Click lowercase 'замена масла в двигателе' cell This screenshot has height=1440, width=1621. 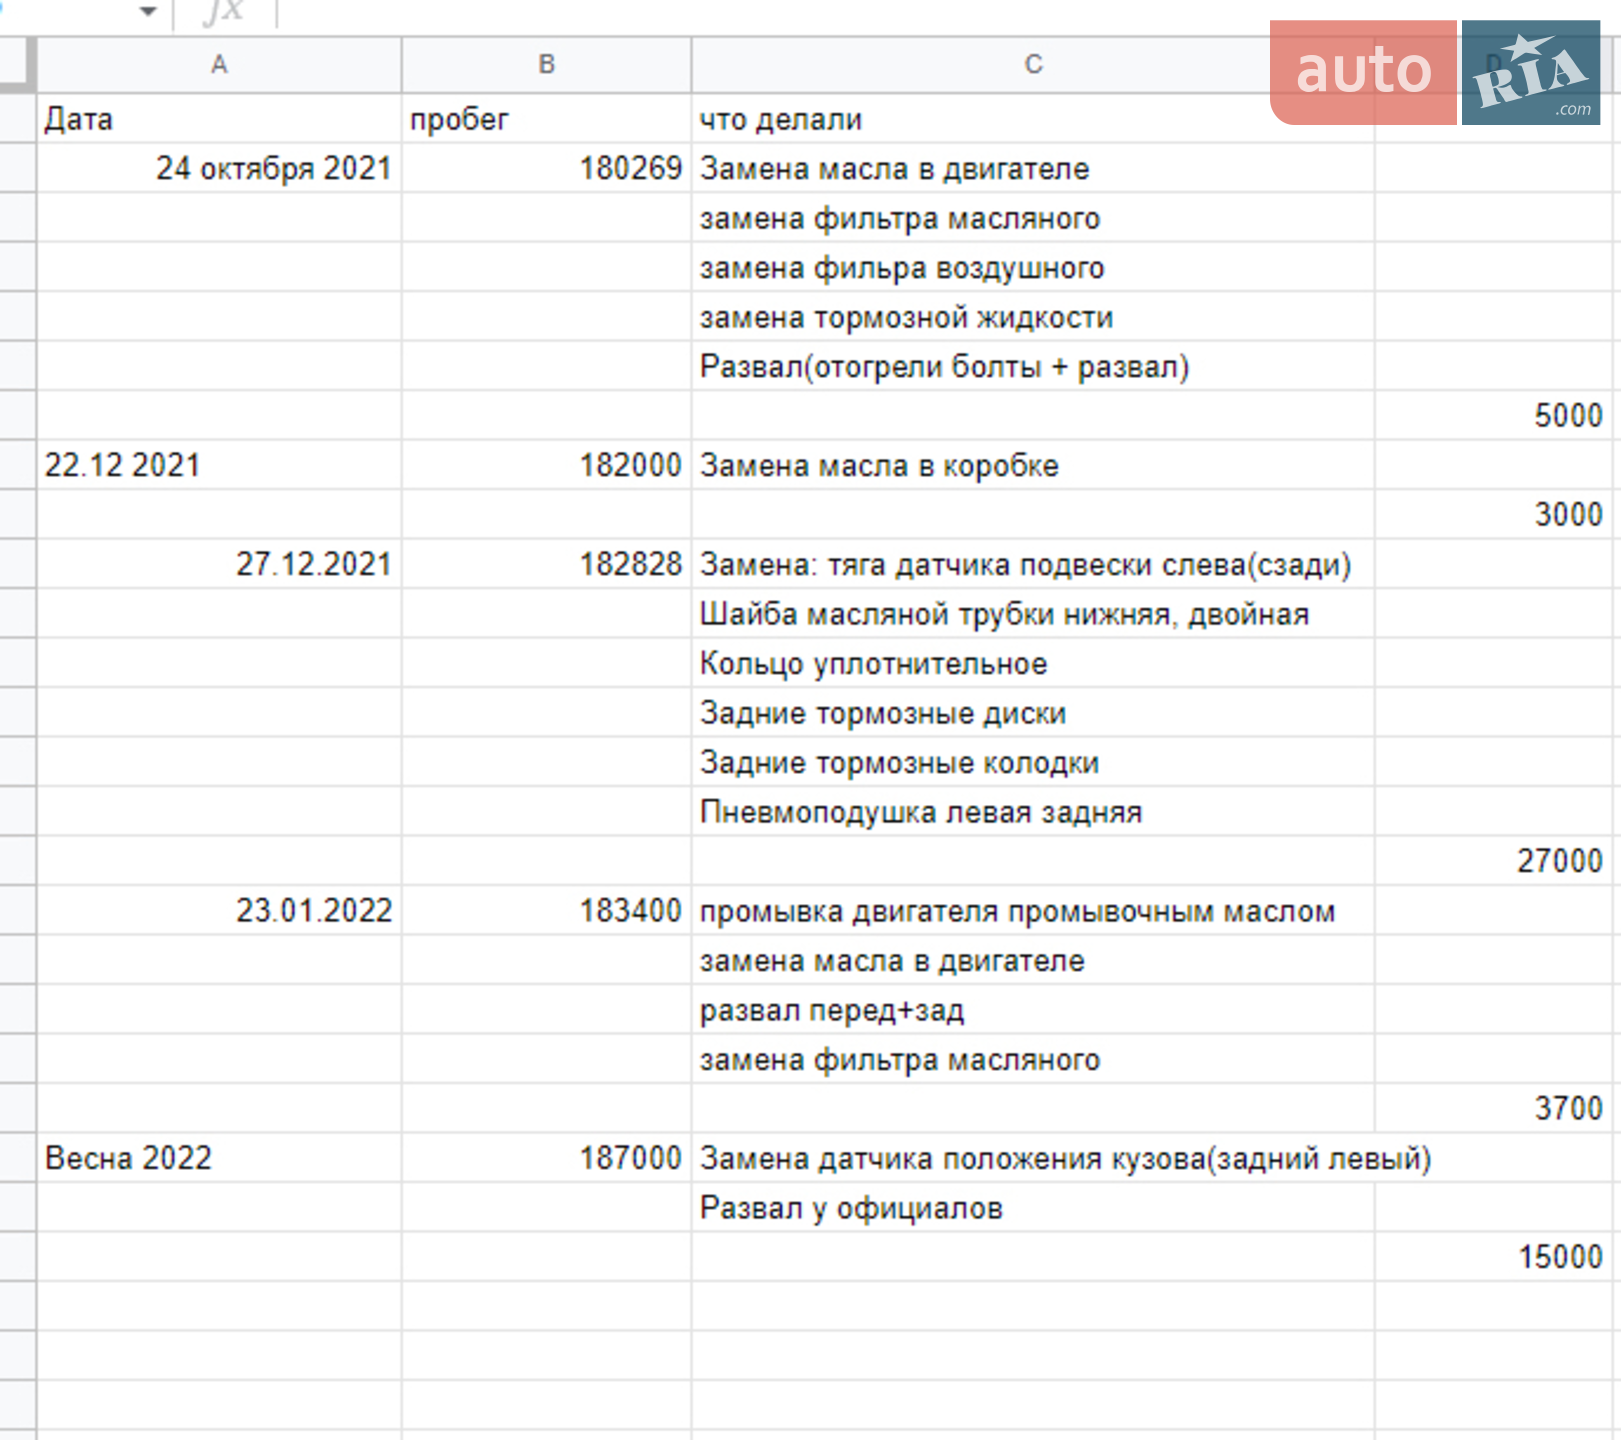[x=1033, y=960]
